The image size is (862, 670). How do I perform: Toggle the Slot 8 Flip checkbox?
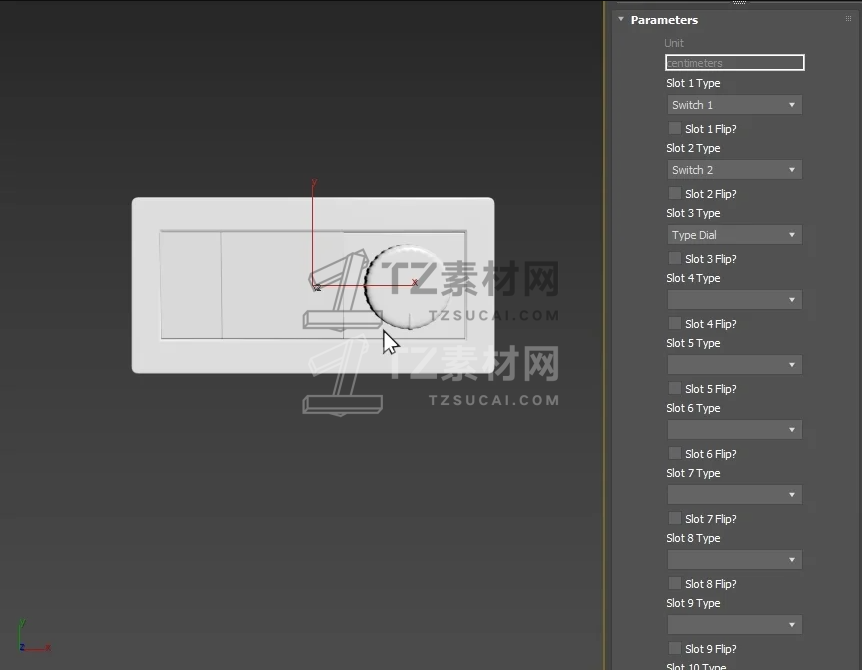[675, 584]
